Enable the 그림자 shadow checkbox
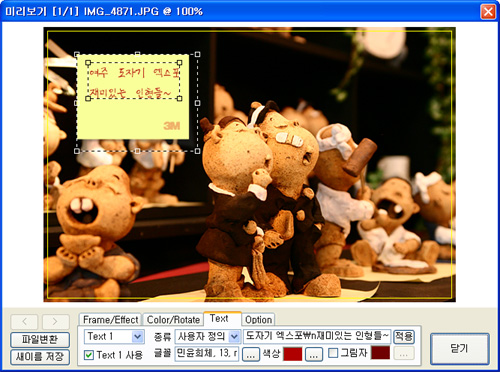Screen dimensions: 500x372 (x=333, y=353)
